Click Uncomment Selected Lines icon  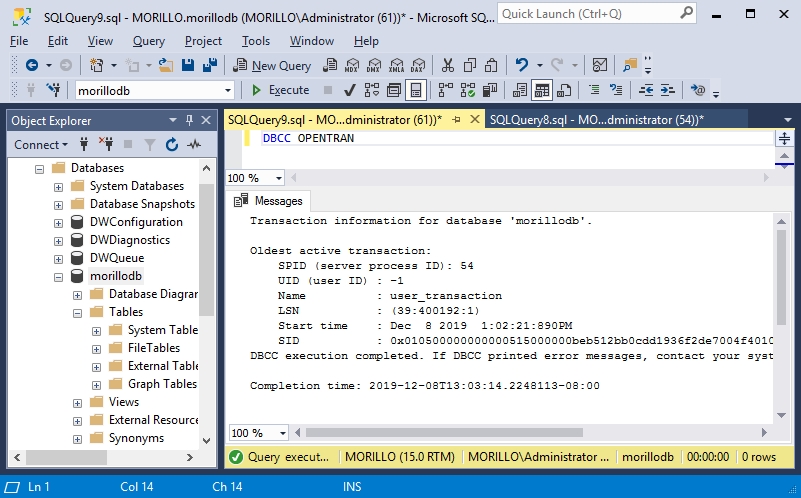pos(616,90)
